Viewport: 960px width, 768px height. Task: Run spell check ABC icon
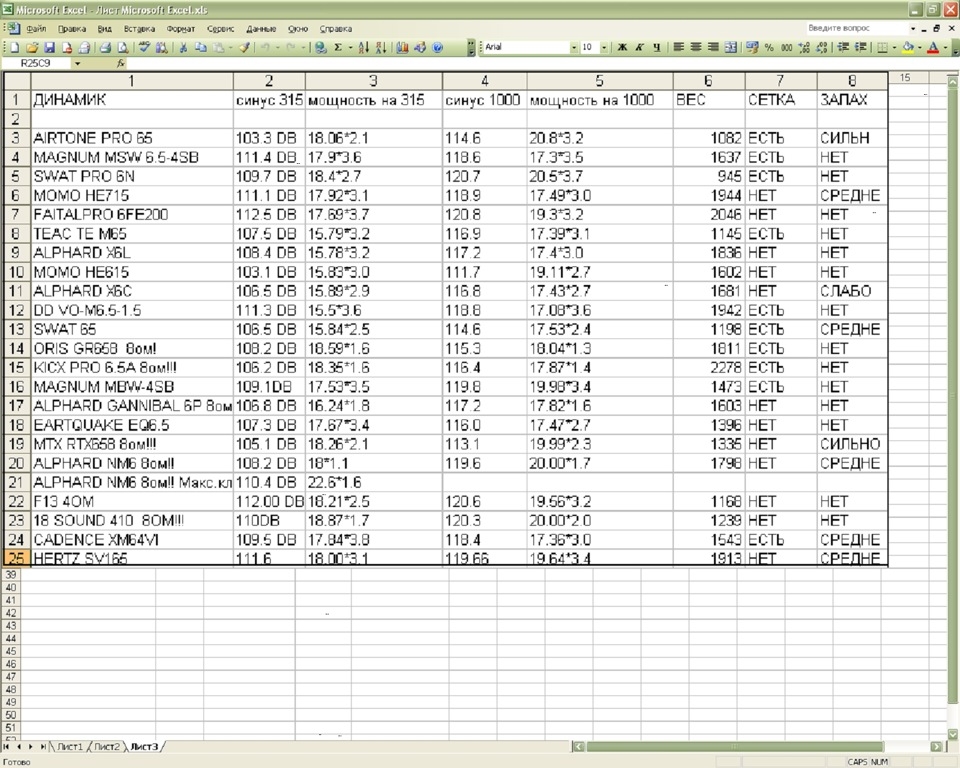point(144,47)
